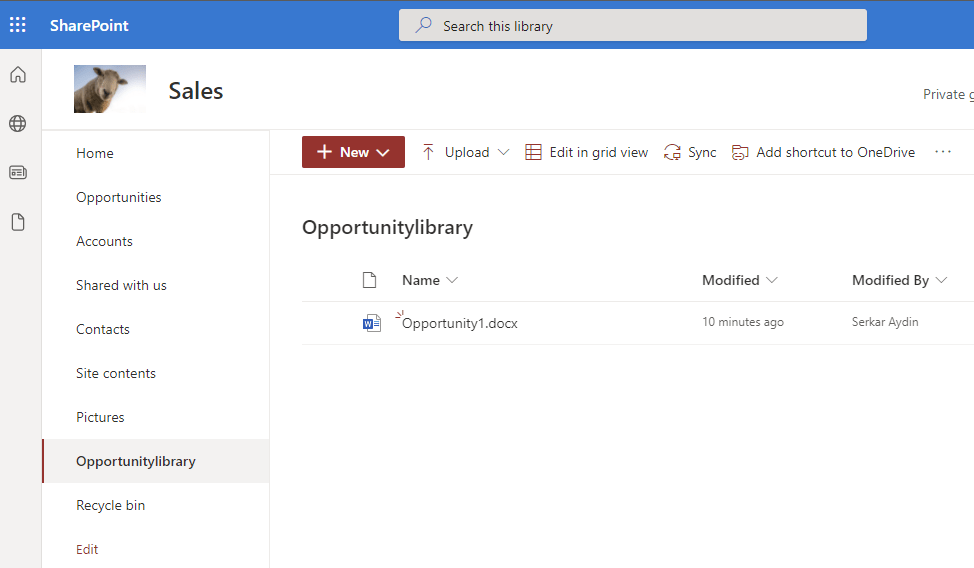Click the Sync arrows icon

[x=672, y=152]
